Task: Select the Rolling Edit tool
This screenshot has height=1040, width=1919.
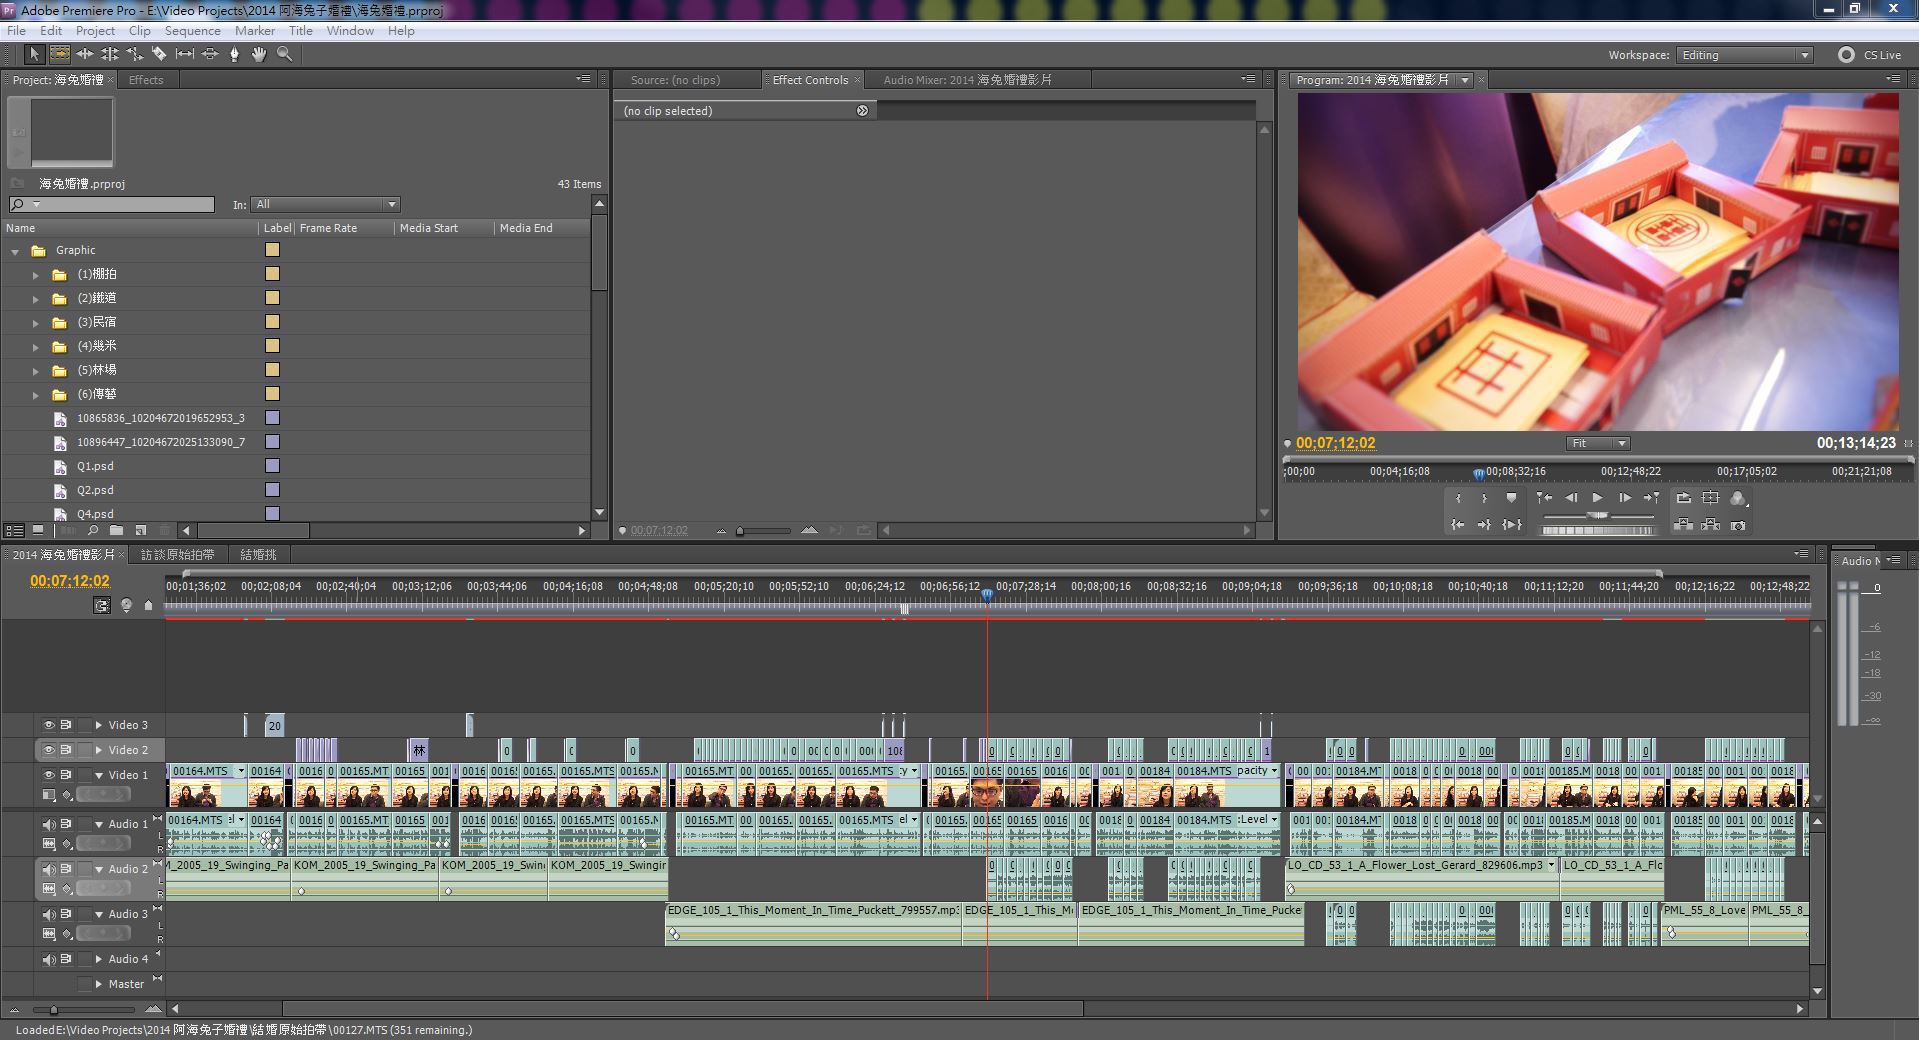Action: (x=110, y=55)
